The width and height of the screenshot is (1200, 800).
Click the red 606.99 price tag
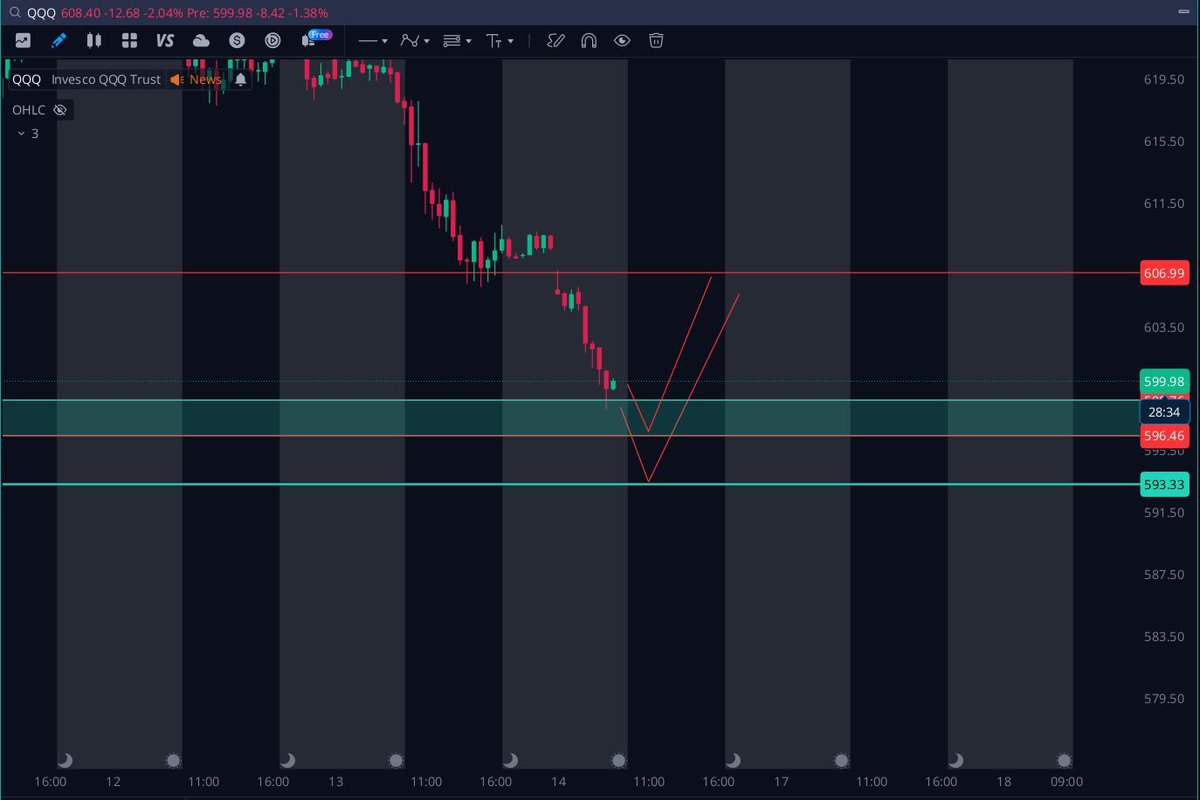[1163, 272]
